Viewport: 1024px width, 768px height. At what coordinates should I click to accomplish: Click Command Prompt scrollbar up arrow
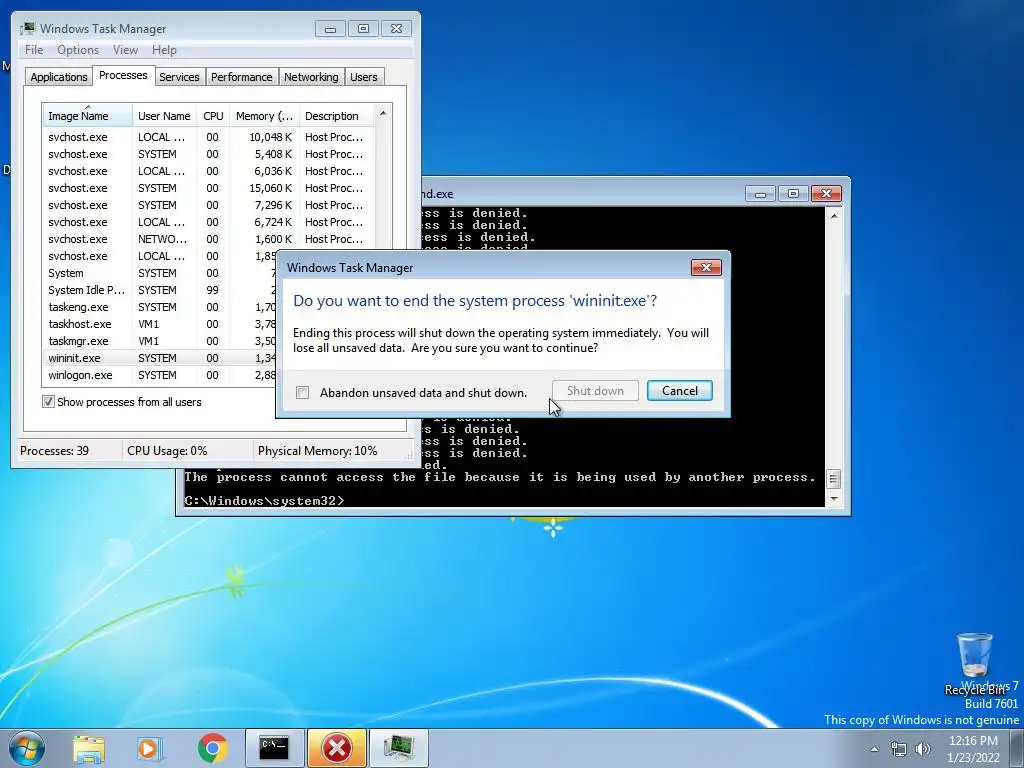pos(833,215)
